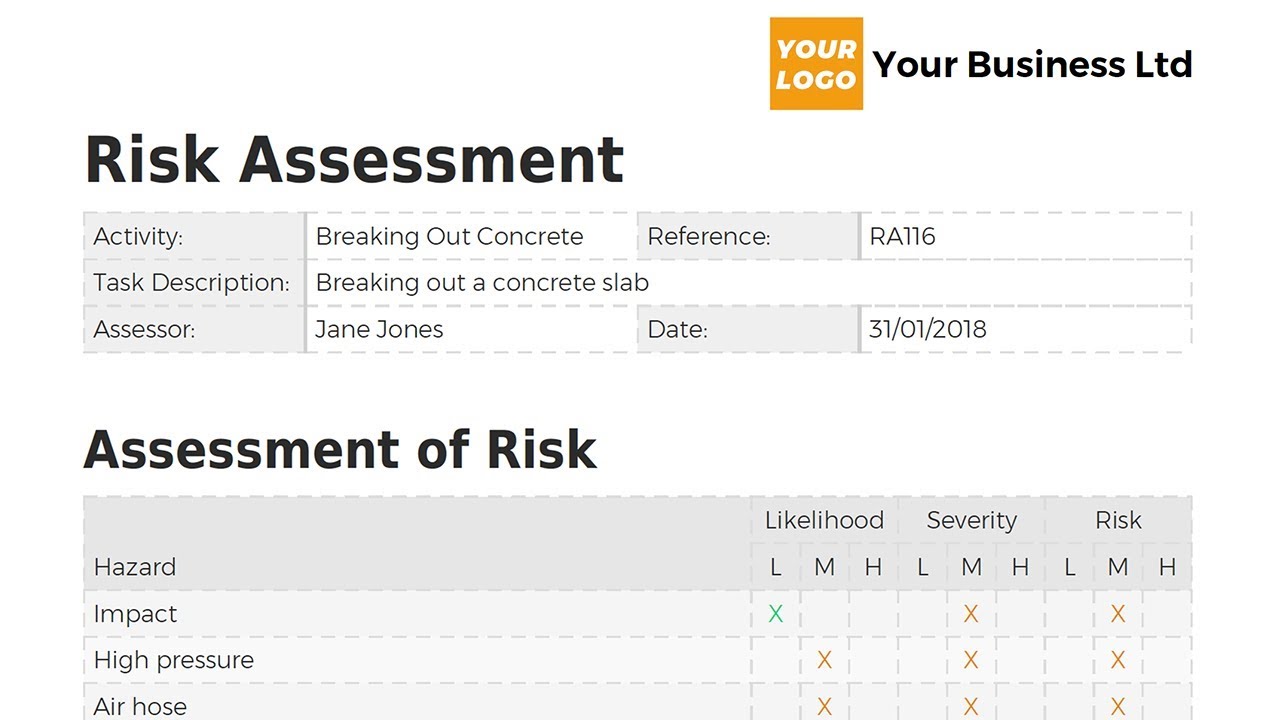This screenshot has width=1280, height=720.
Task: Click the 'Your Business Ltd' company name
Action: (x=1032, y=64)
